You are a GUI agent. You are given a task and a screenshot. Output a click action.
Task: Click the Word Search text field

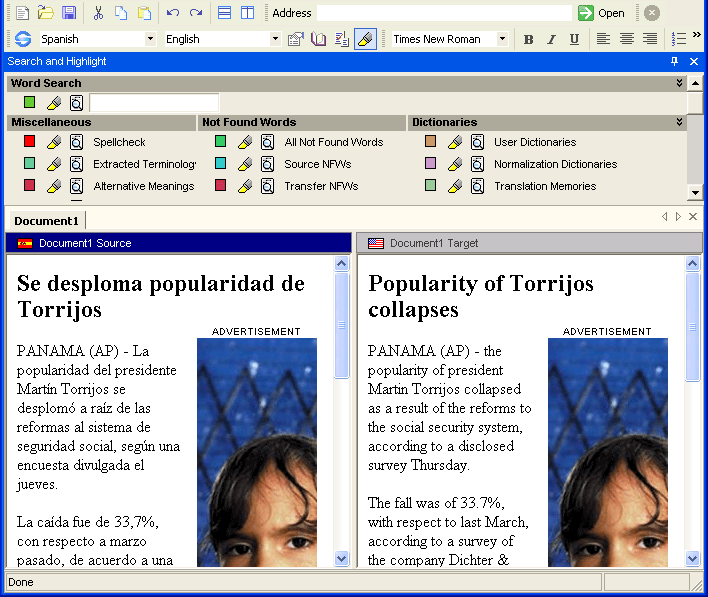154,103
